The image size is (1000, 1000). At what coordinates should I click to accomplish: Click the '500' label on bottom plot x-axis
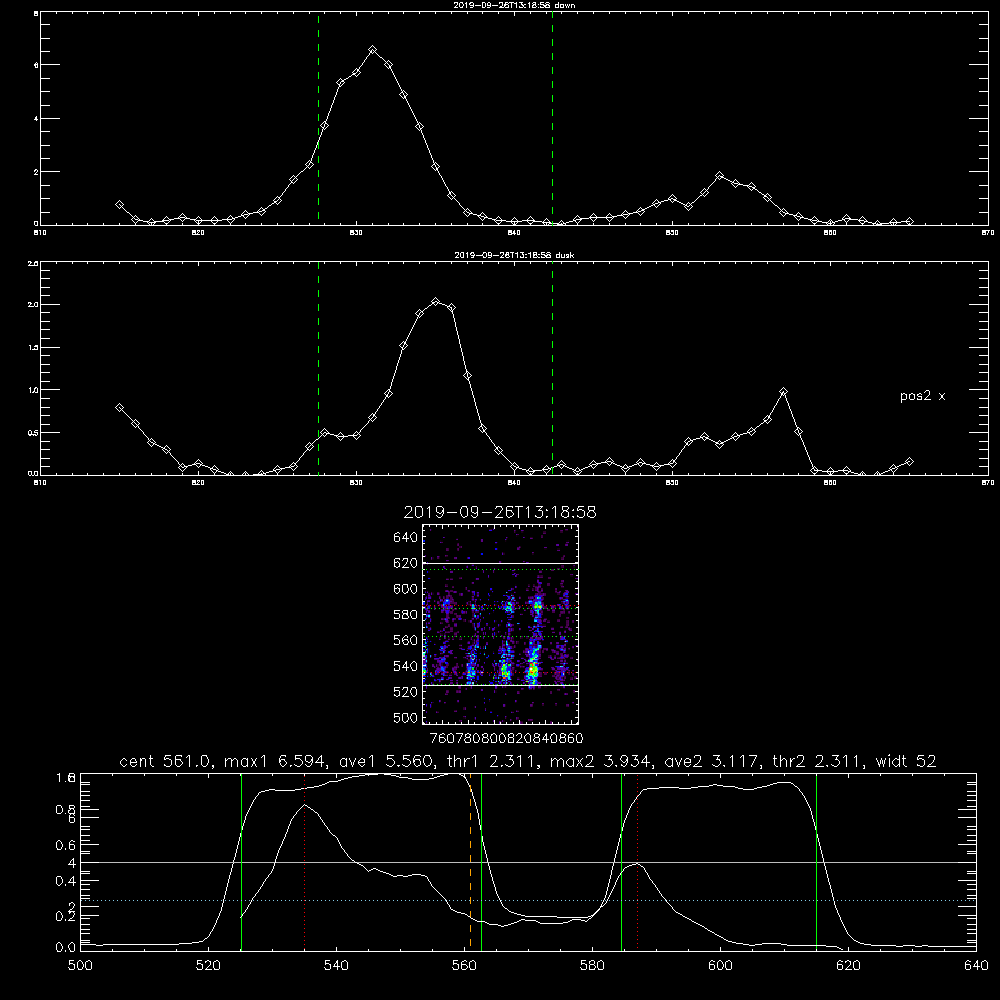tap(80, 966)
